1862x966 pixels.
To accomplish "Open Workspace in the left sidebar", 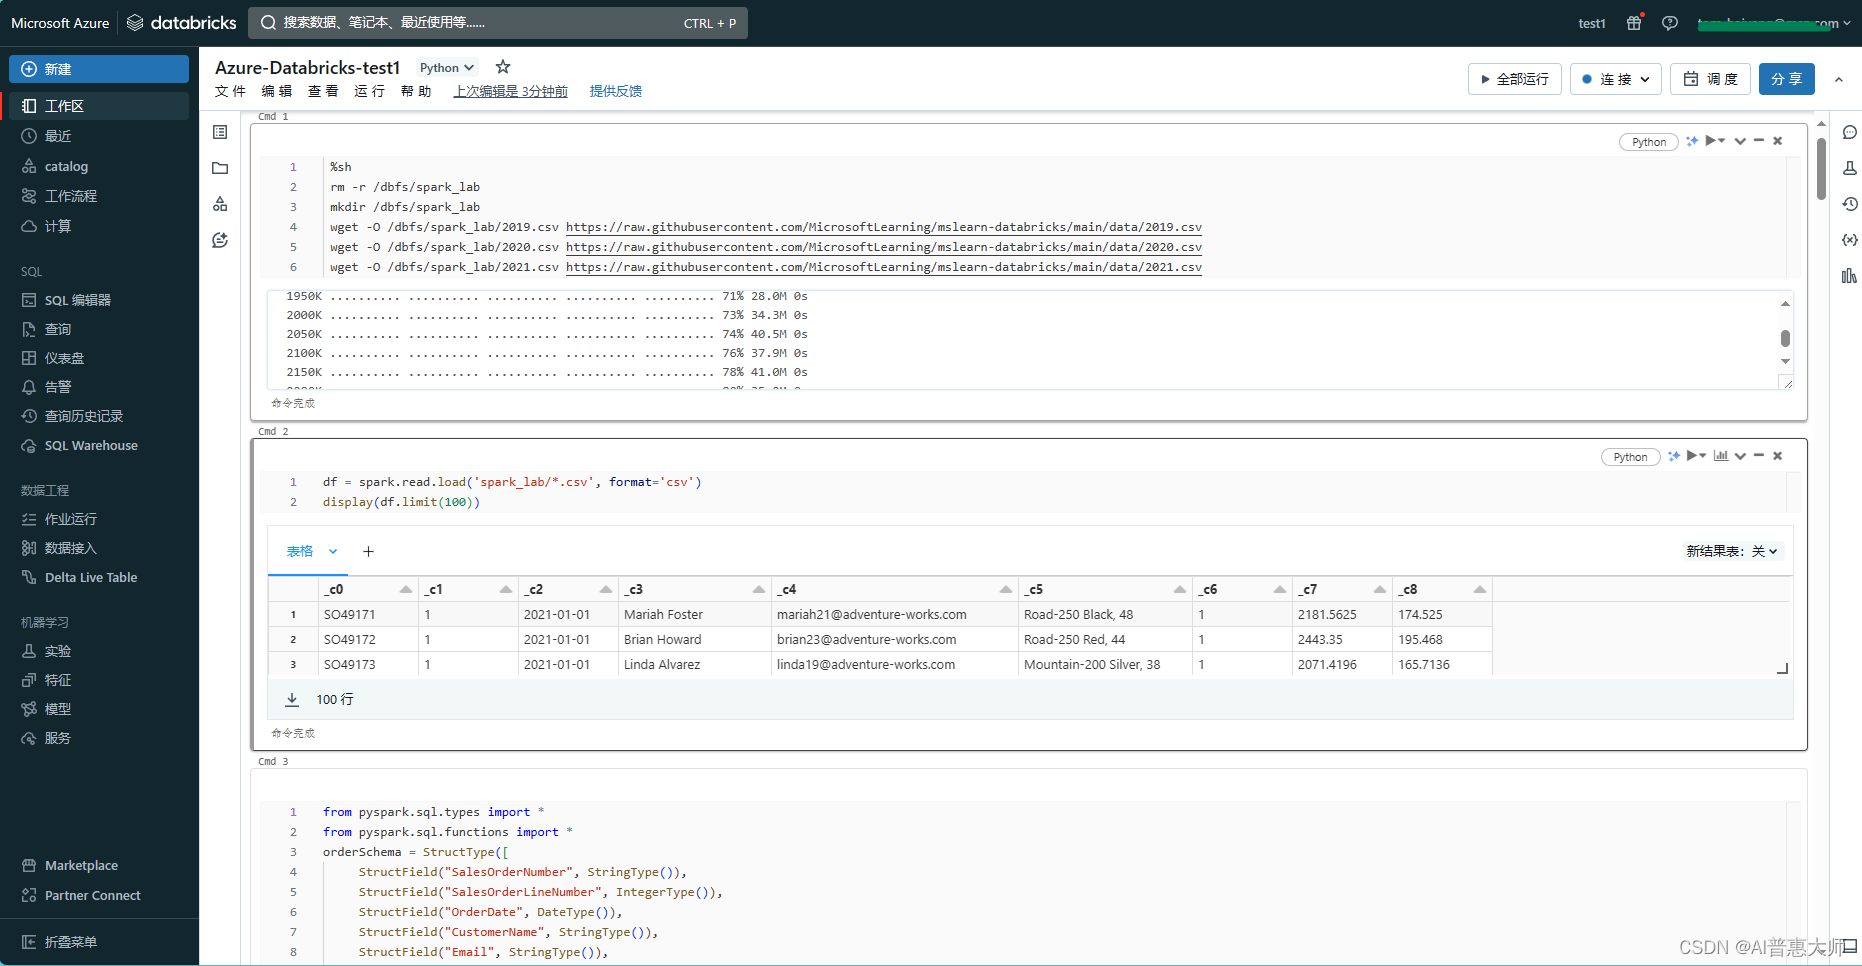I will point(98,106).
